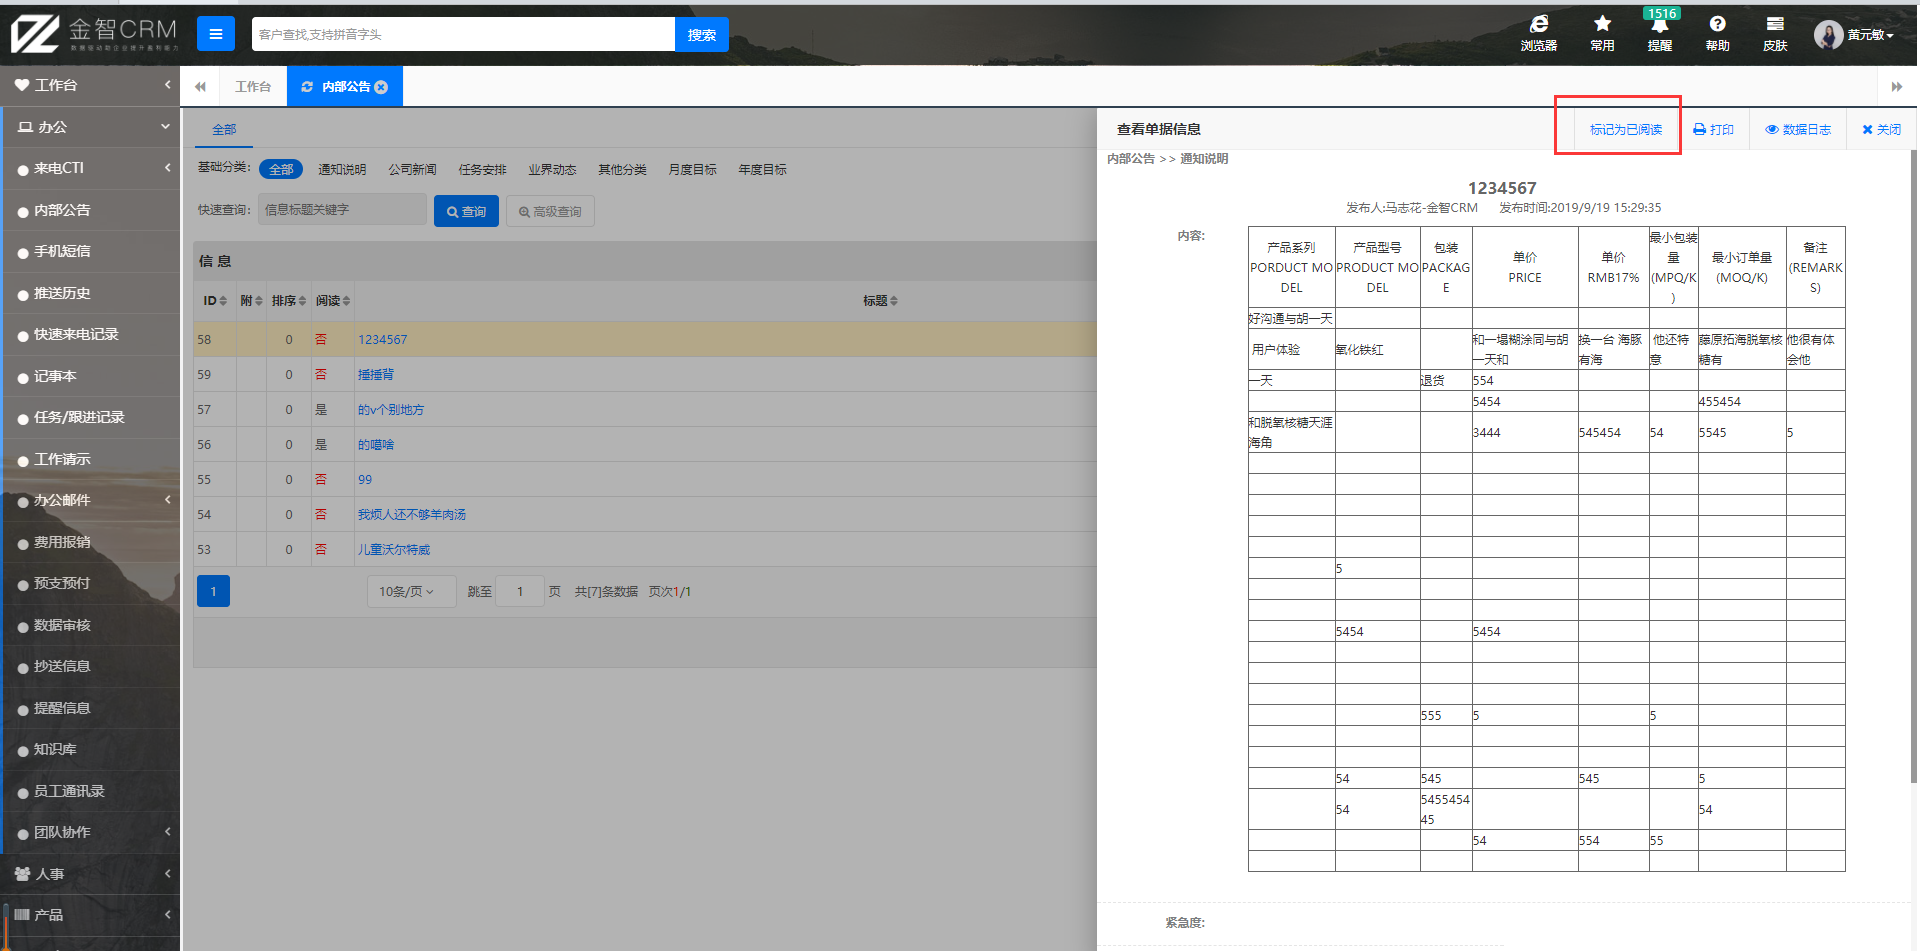Click the 高级查询 advanced query button

550,211
